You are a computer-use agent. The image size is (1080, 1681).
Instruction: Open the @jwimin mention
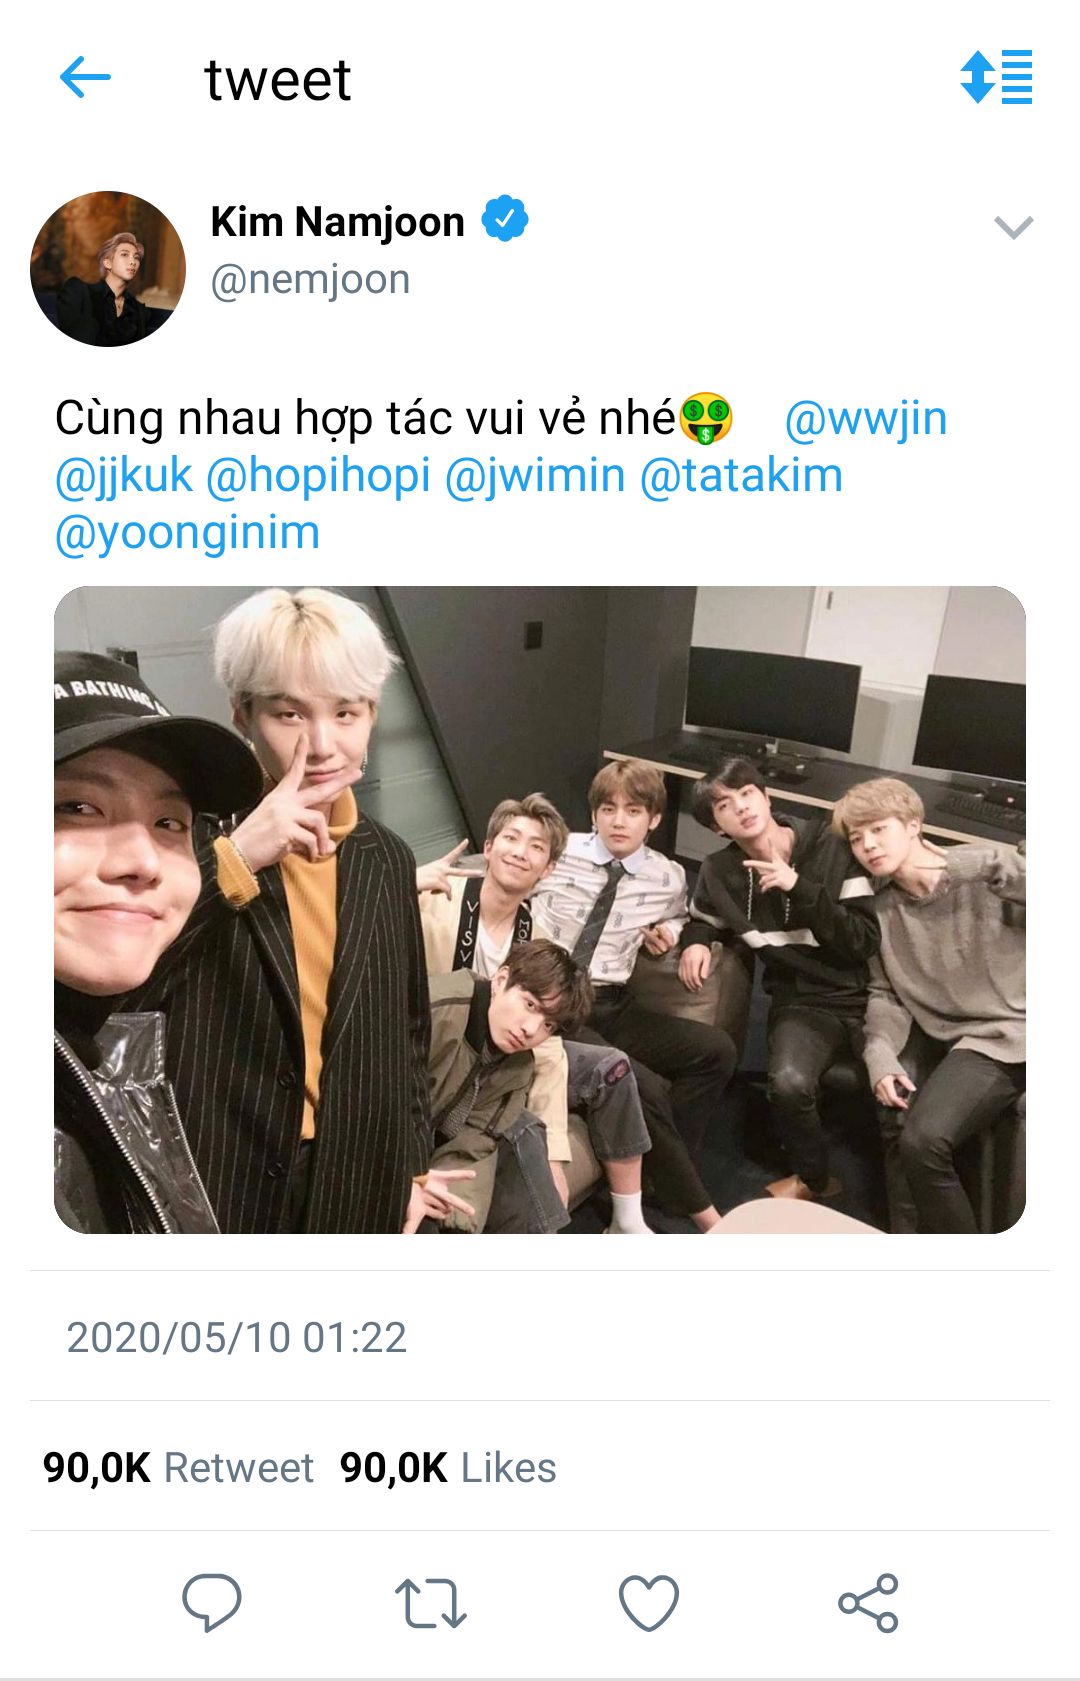coord(534,476)
